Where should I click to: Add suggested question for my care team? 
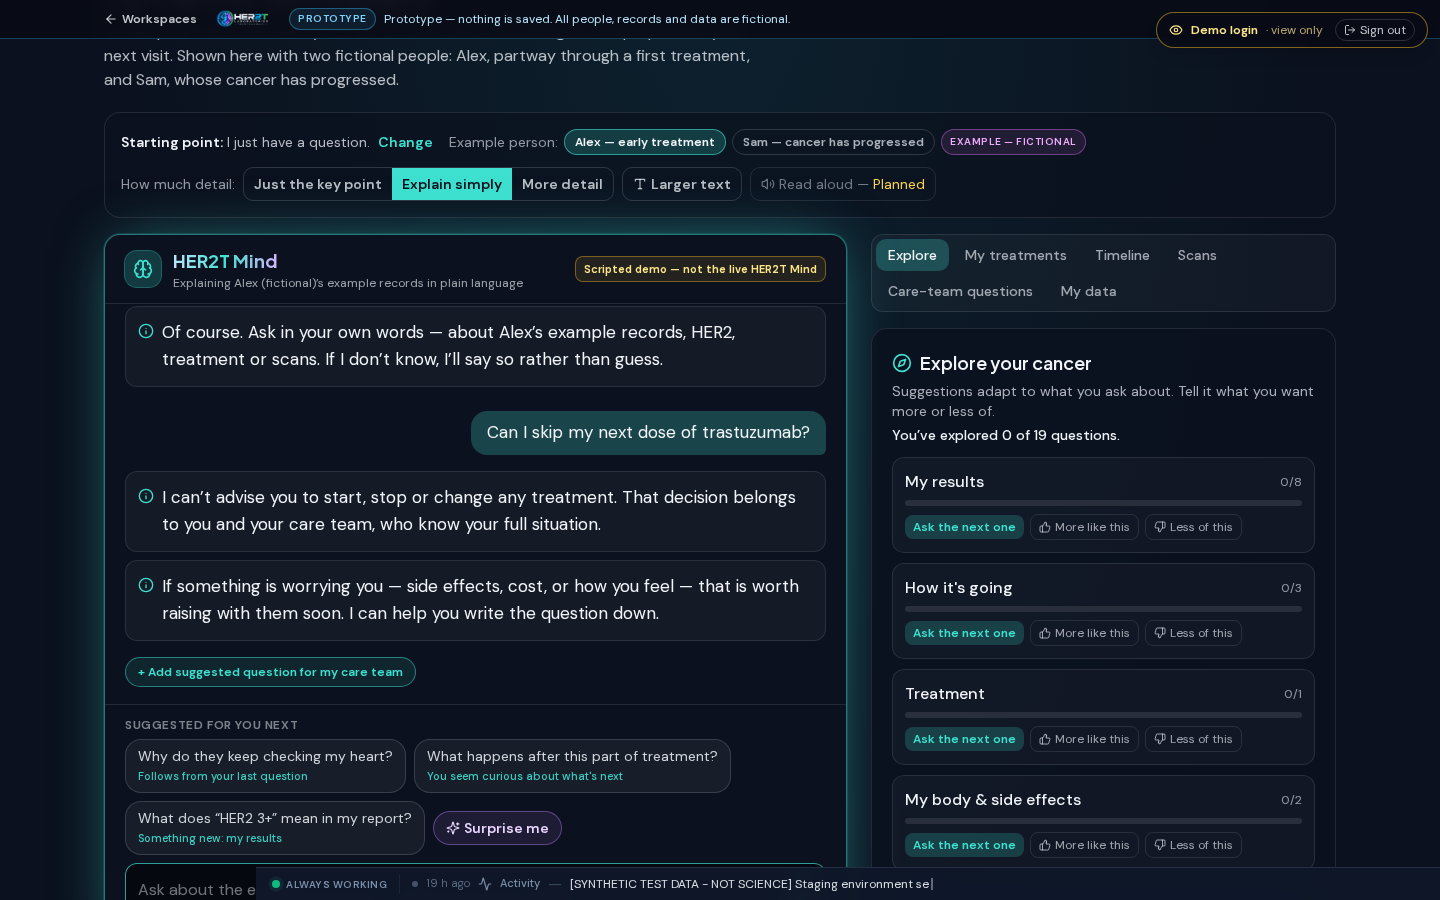pyautogui.click(x=270, y=672)
